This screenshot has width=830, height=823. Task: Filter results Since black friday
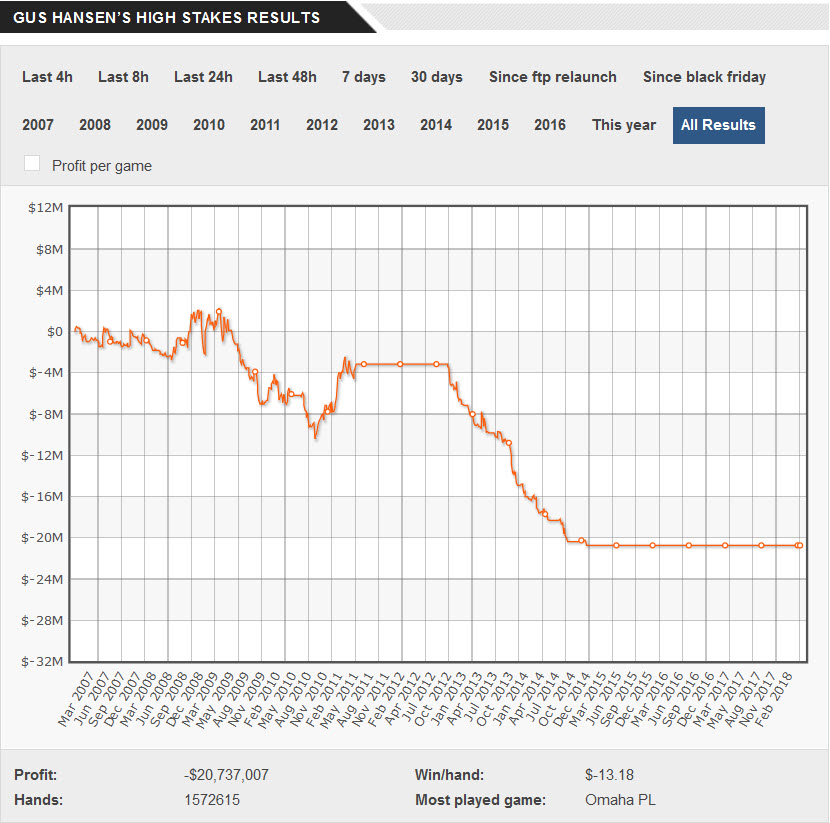coord(705,77)
